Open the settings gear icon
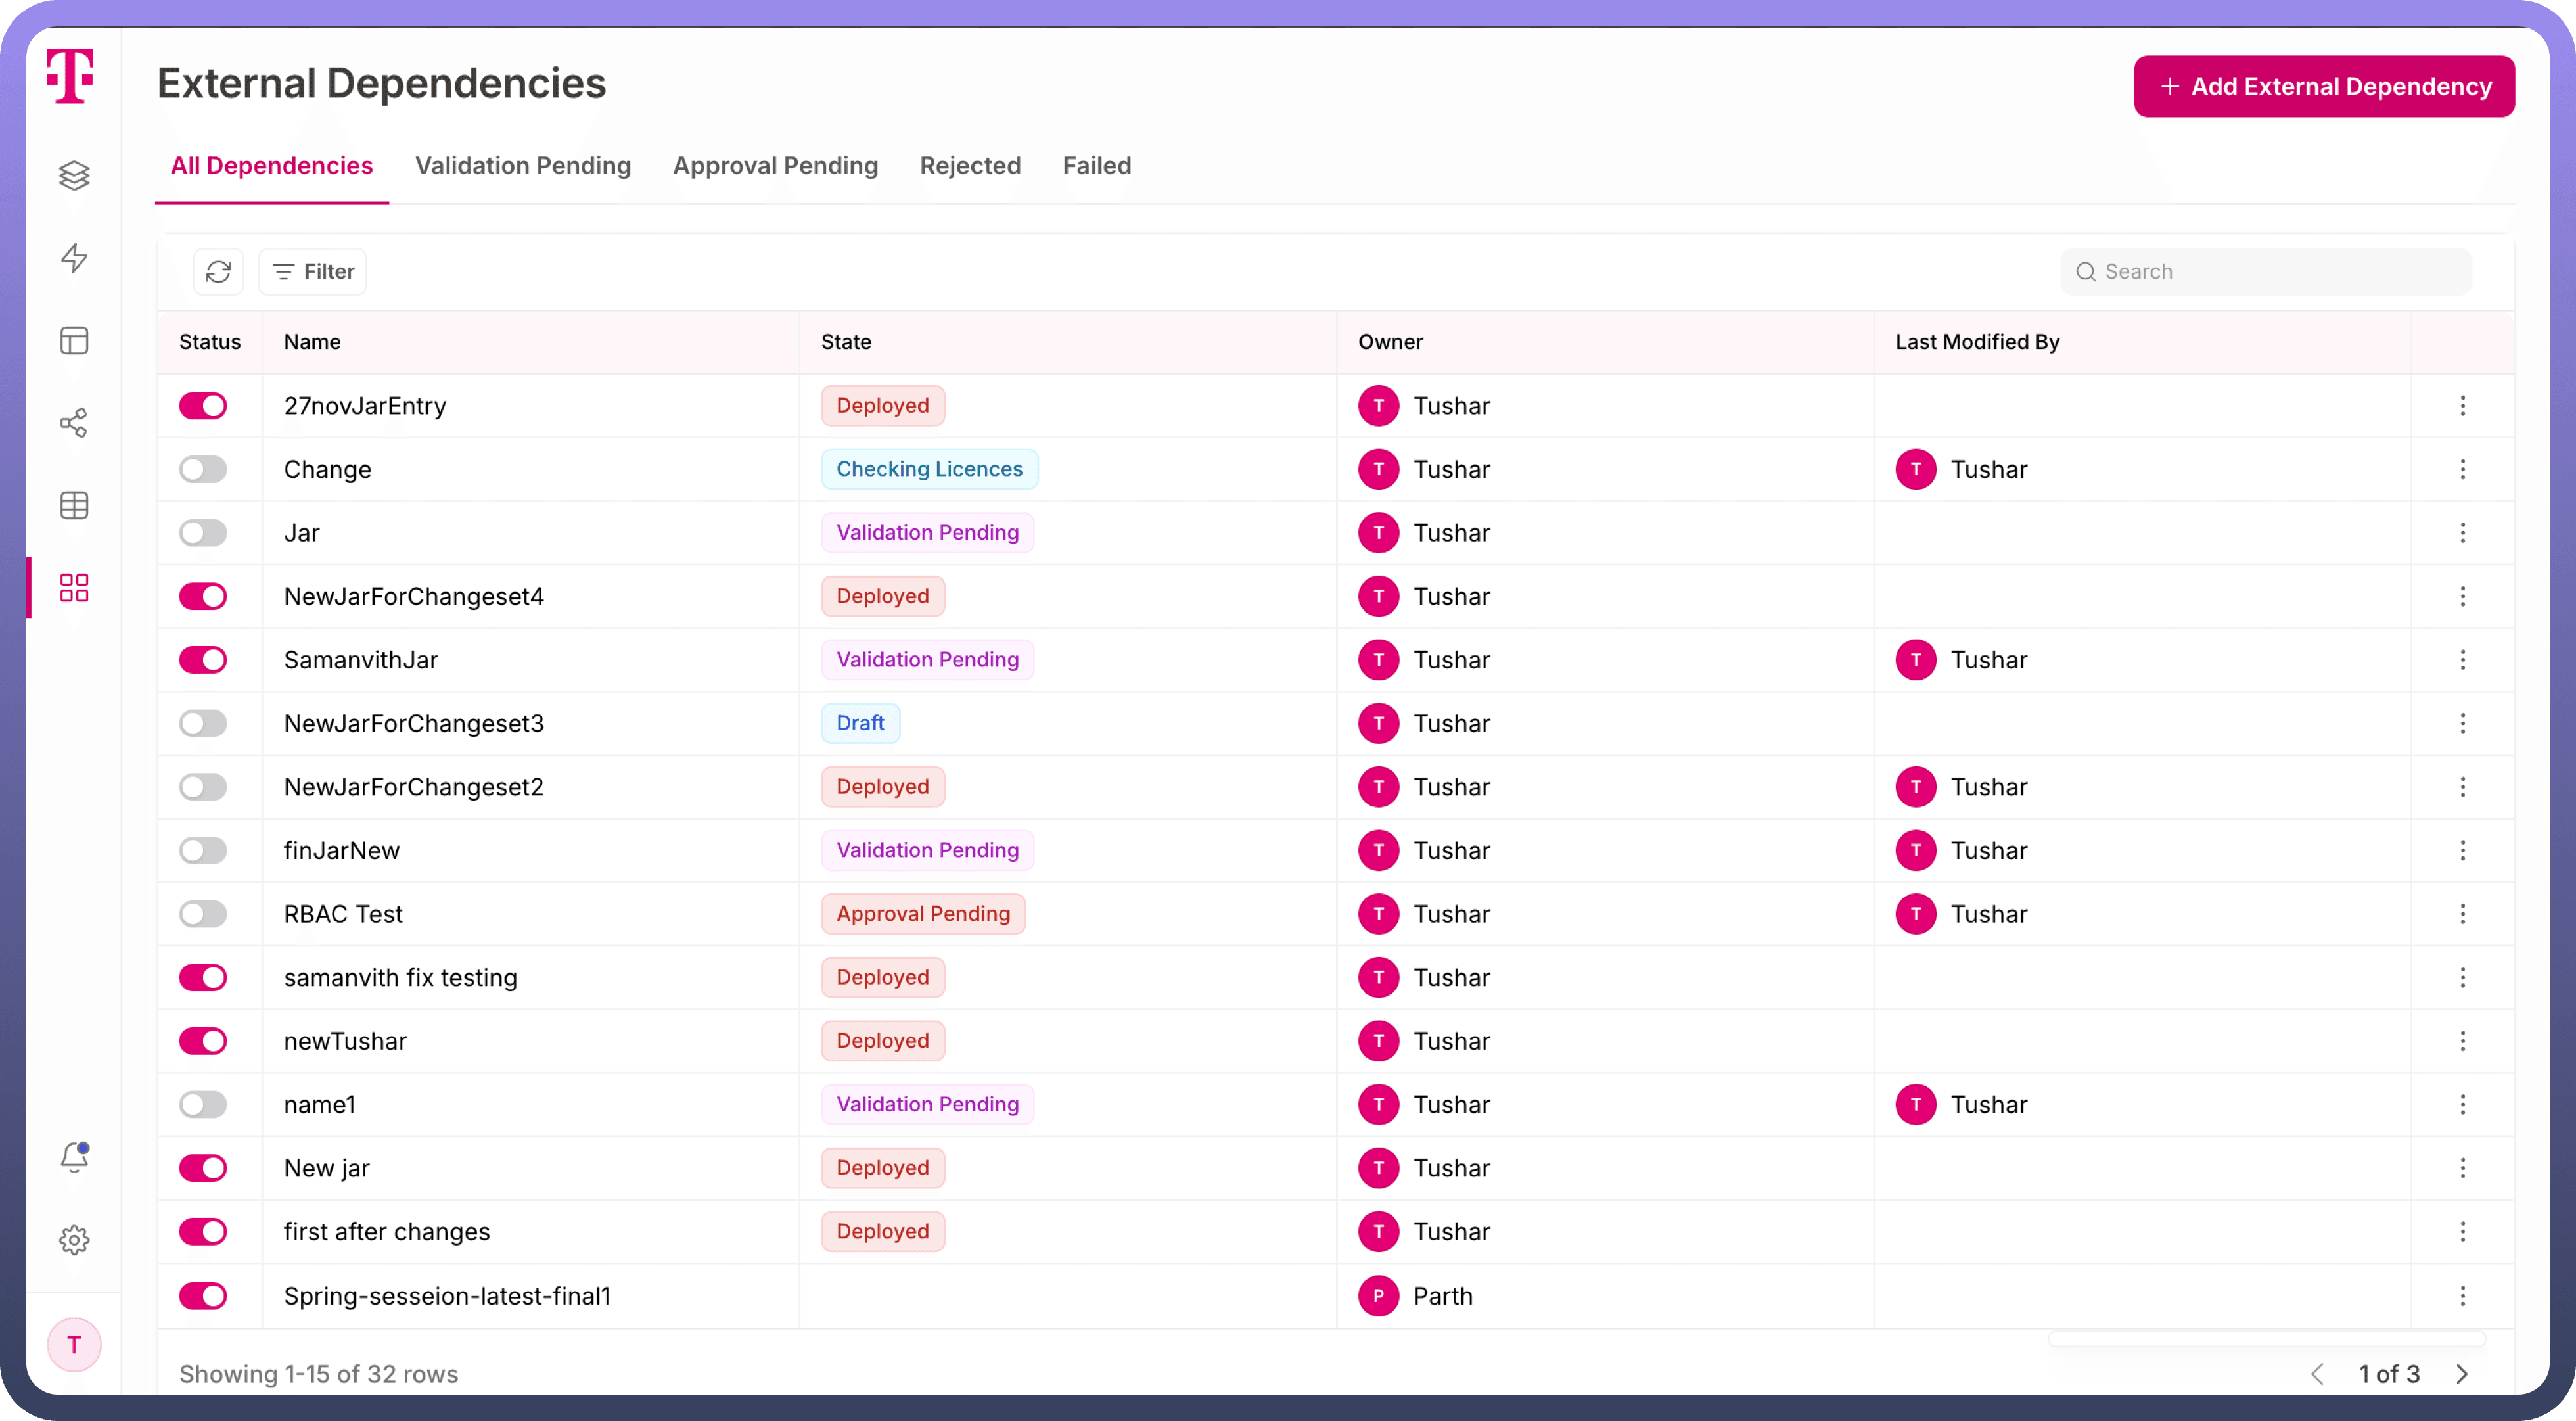The height and width of the screenshot is (1421, 2576). [x=74, y=1241]
